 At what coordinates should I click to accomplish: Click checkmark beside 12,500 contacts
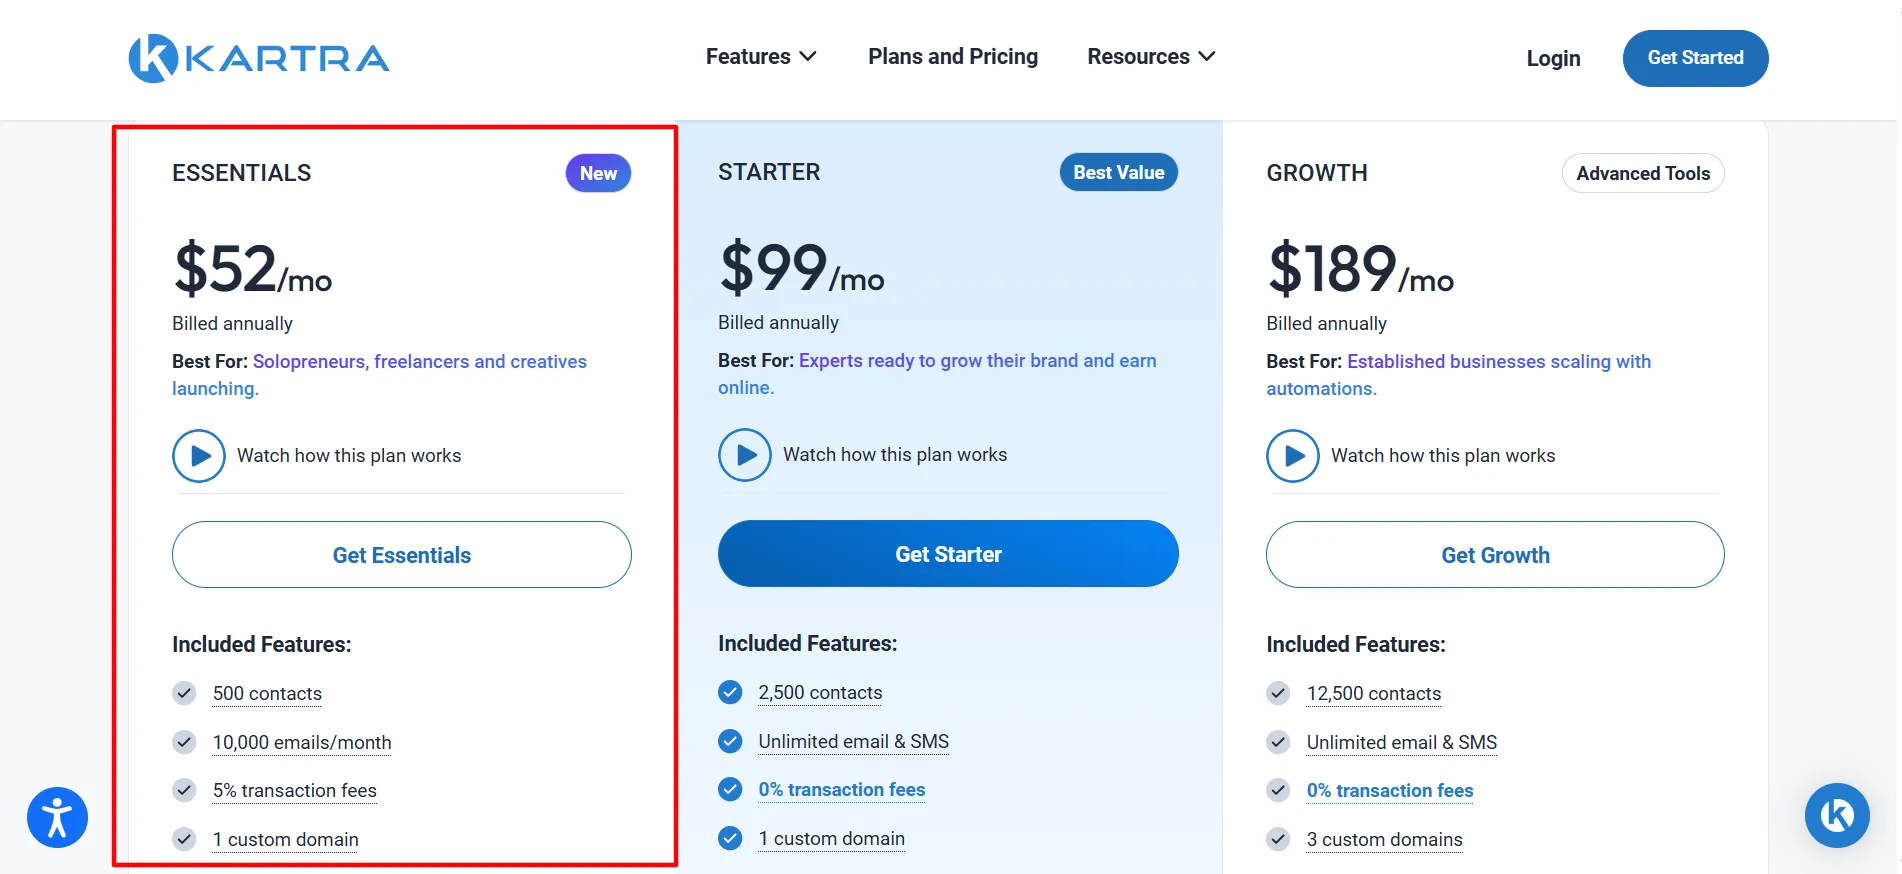click(1278, 693)
